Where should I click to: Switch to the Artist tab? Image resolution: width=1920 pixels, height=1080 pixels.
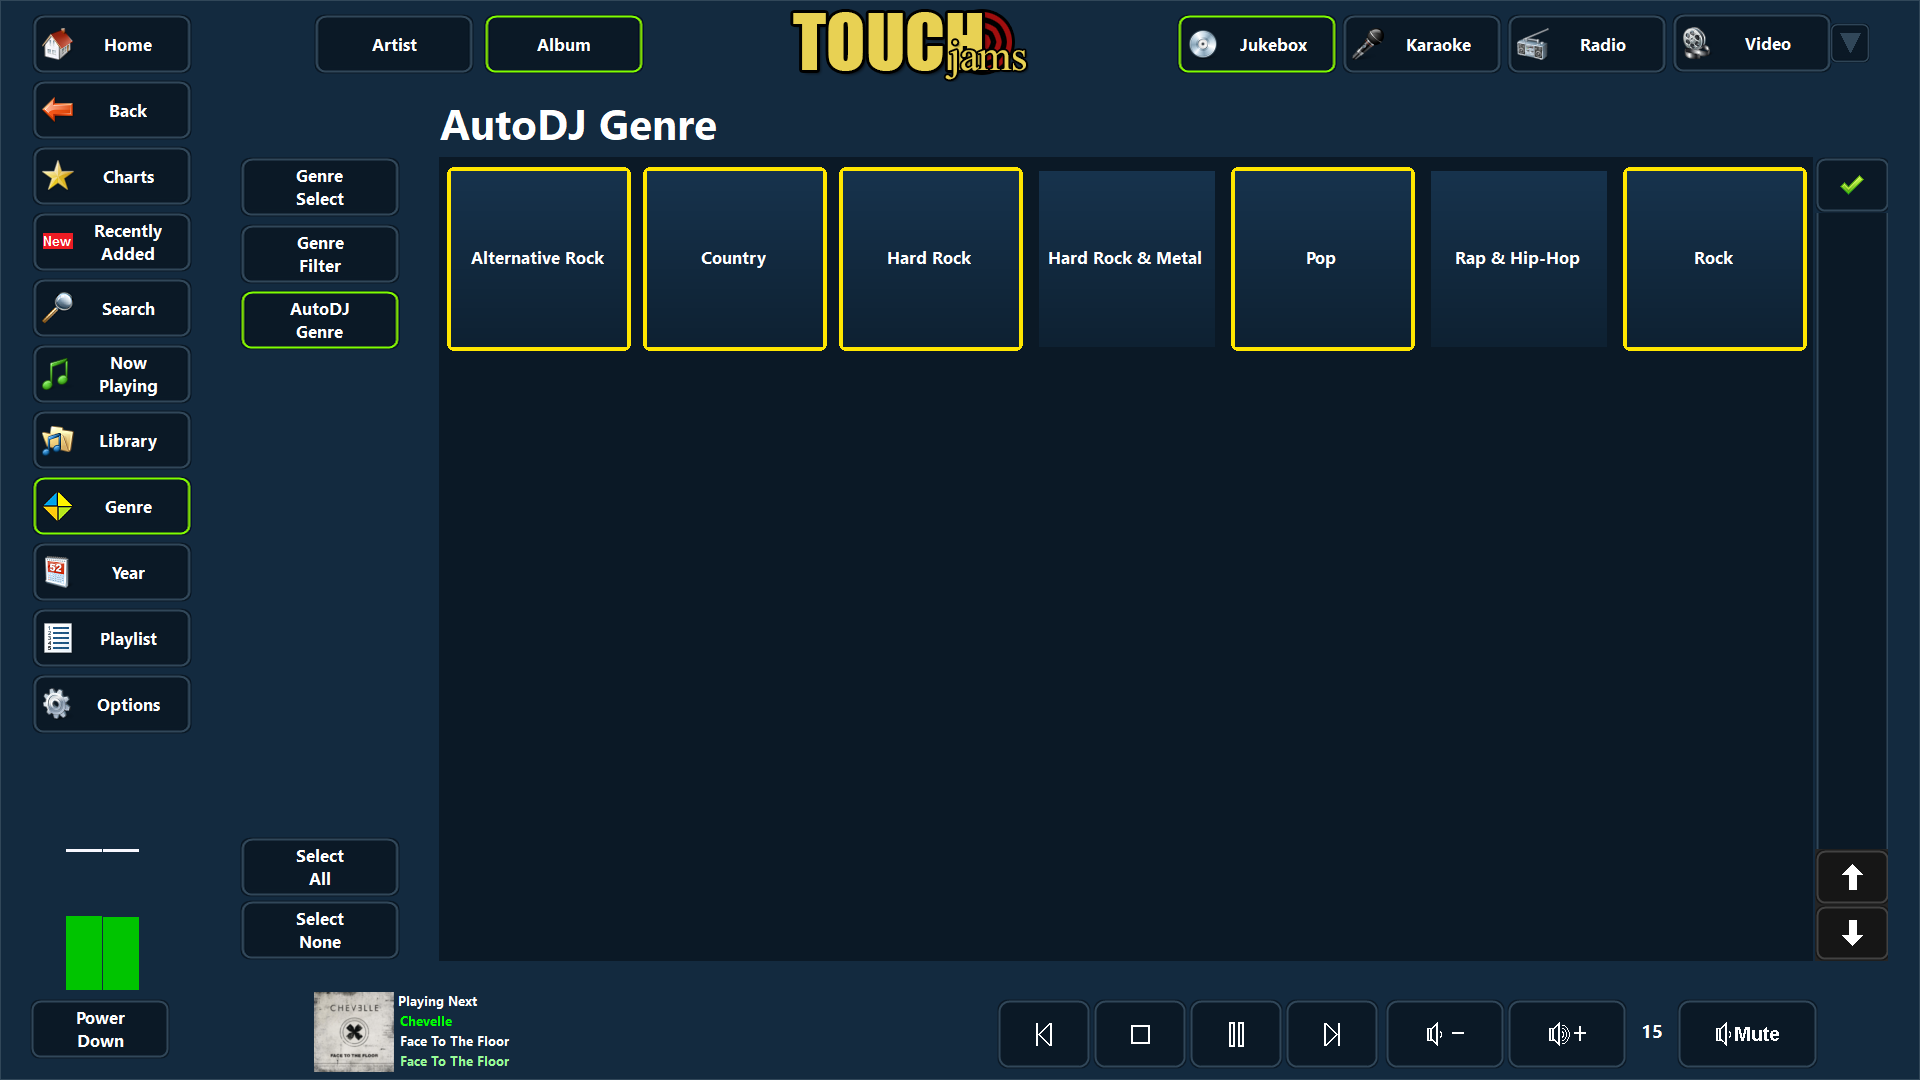click(393, 44)
